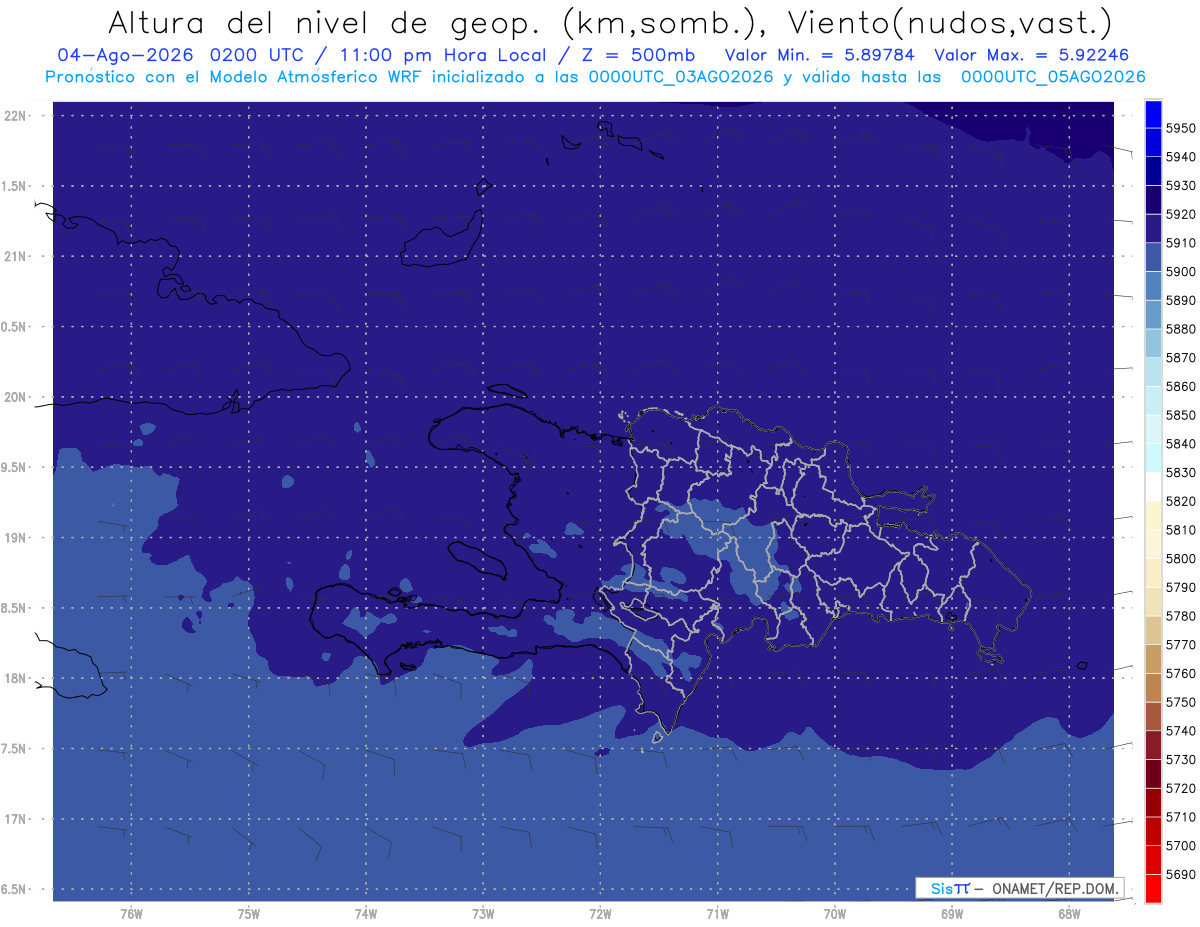Click the 20N latitude label
Screen dimensions: 1200x927
(16, 397)
